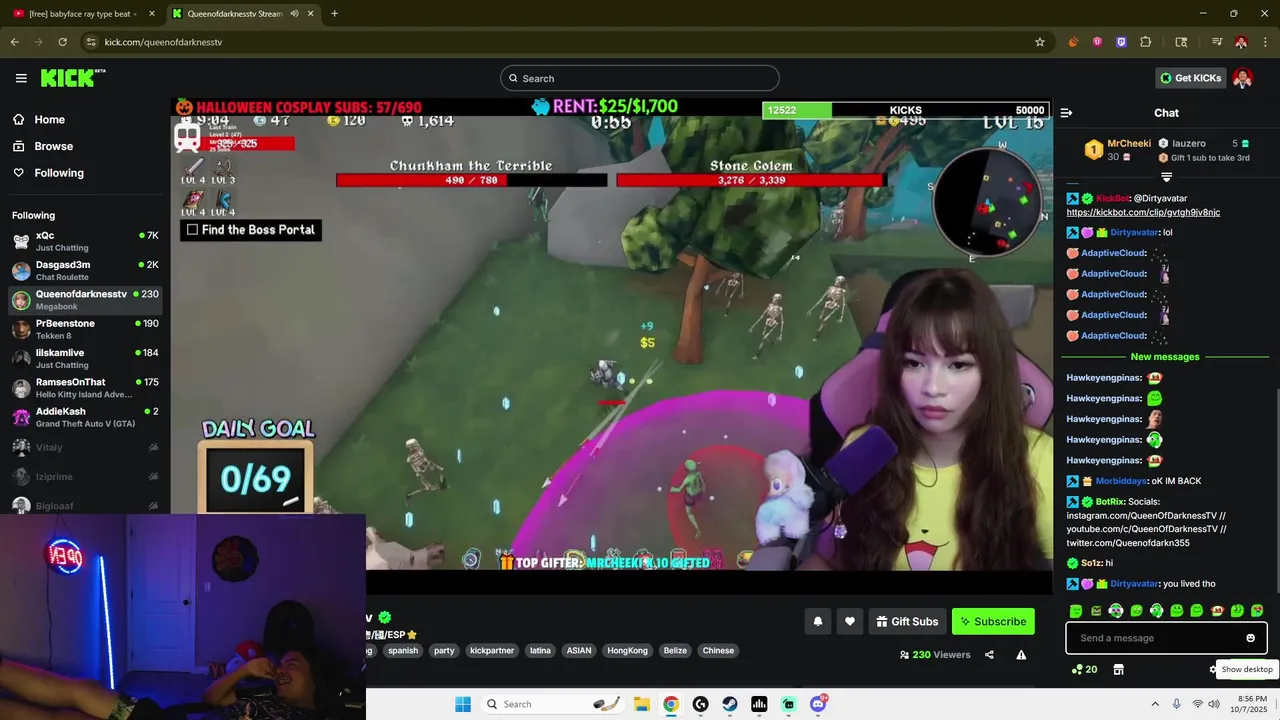This screenshot has width=1280, height=720.
Task: Open Discord from taskbar
Action: pos(818,704)
